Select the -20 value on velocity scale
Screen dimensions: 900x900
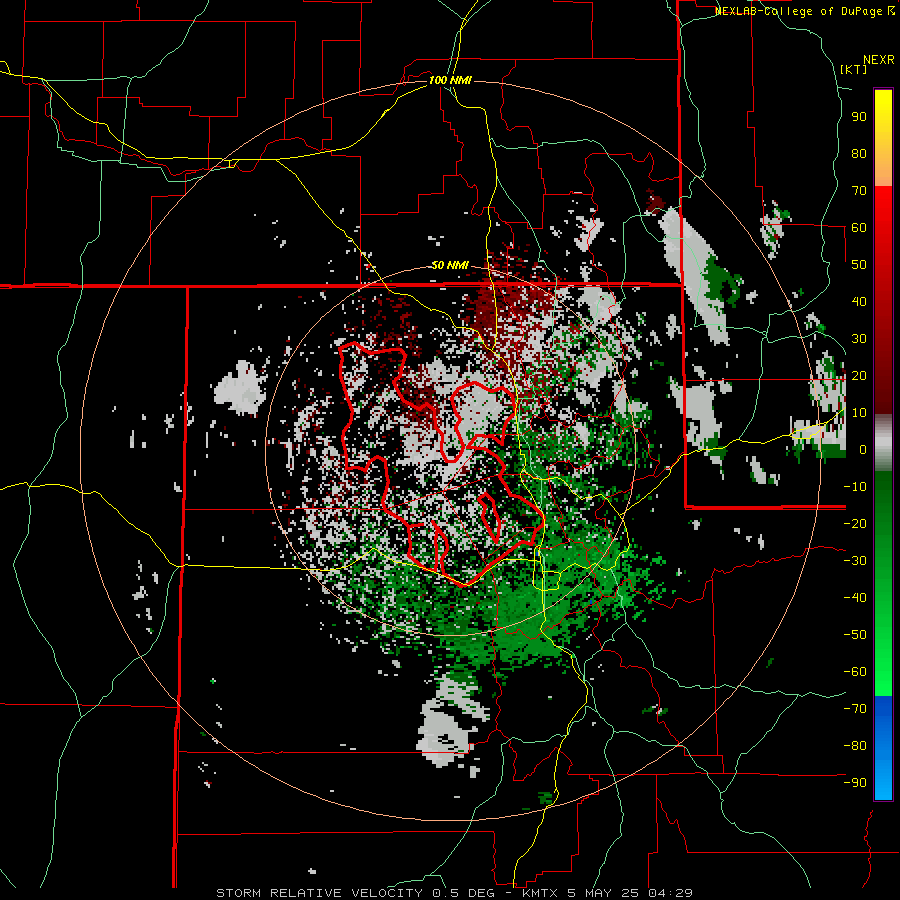tap(855, 523)
